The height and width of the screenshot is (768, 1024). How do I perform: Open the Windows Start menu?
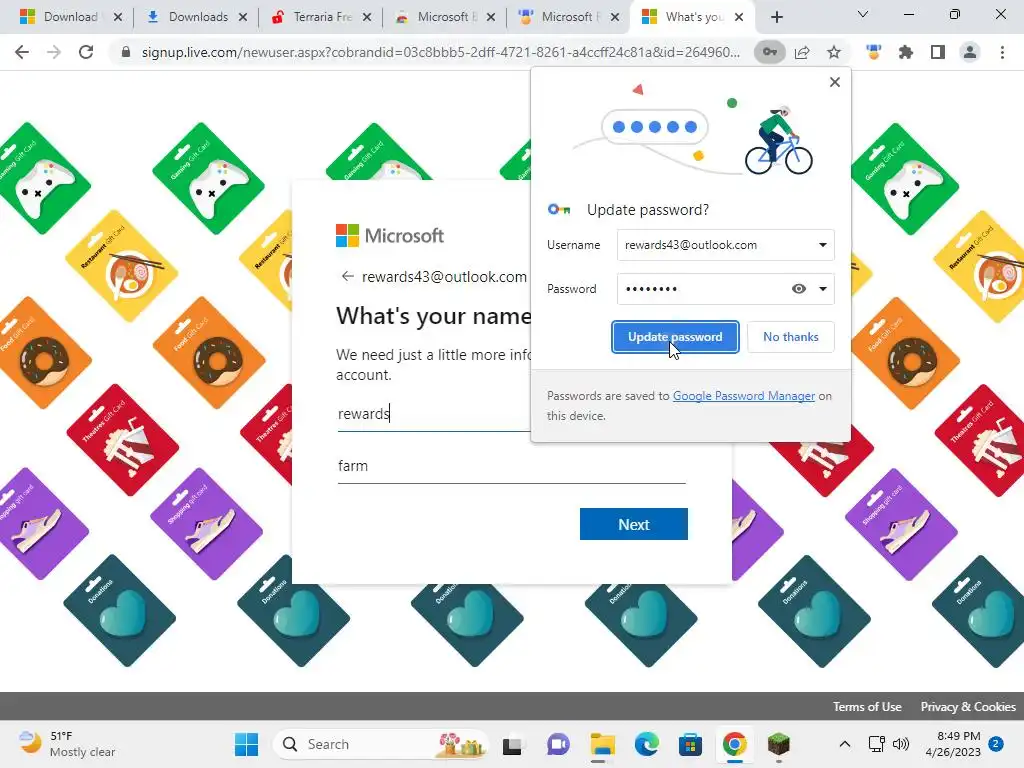pos(246,744)
